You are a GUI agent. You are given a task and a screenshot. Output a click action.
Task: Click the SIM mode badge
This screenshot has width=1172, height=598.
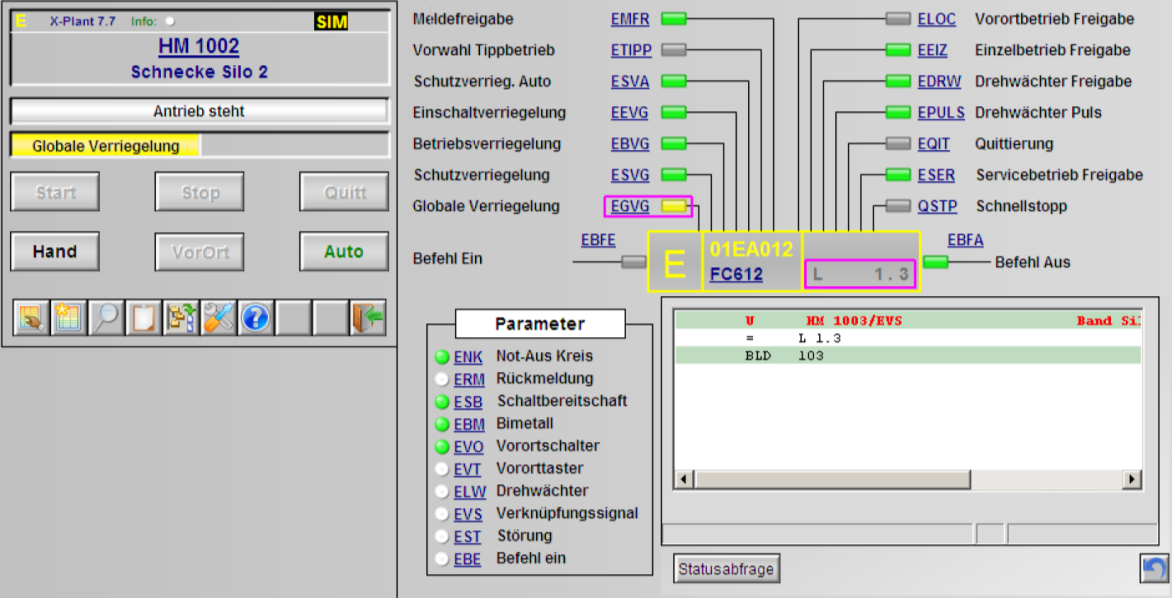[x=331, y=22]
